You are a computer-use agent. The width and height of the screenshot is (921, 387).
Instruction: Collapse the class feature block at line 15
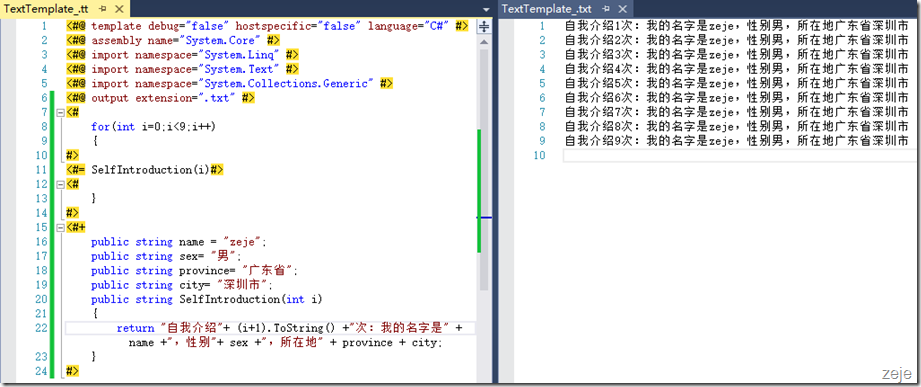60,227
